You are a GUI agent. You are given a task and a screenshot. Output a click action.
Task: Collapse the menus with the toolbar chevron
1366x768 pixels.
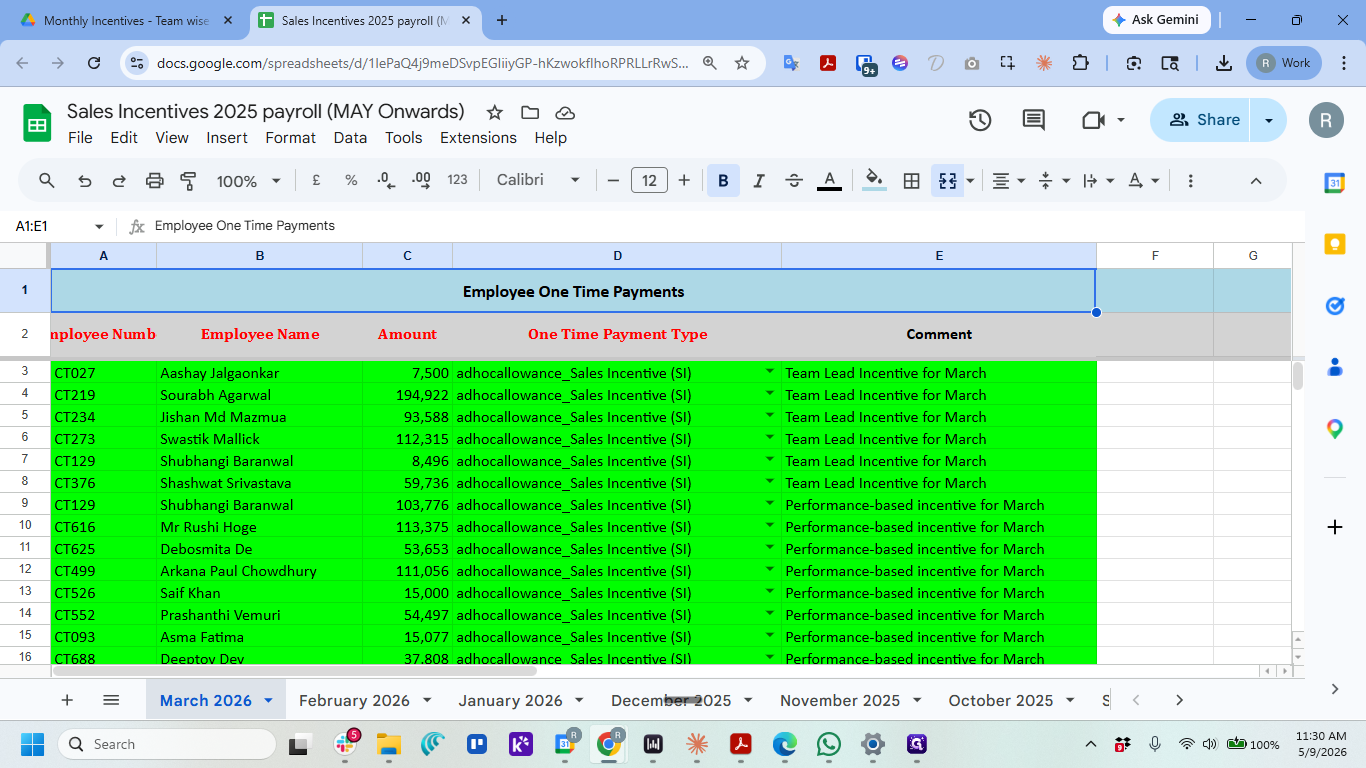(1256, 181)
